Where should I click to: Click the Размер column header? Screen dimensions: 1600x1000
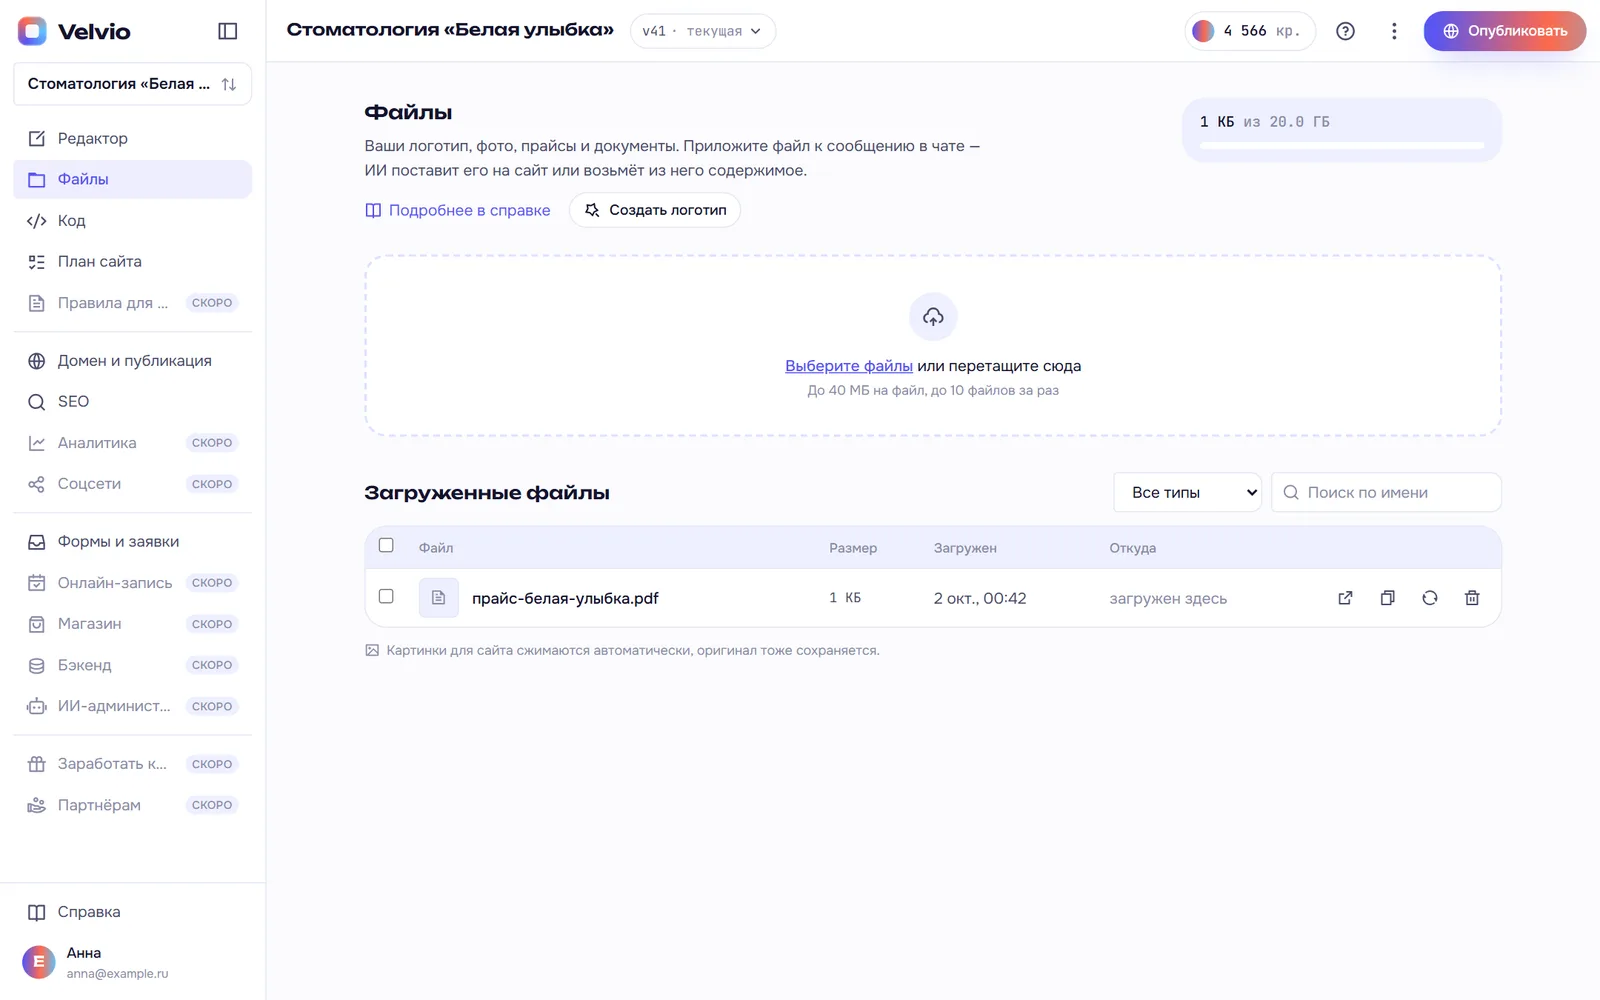point(853,548)
